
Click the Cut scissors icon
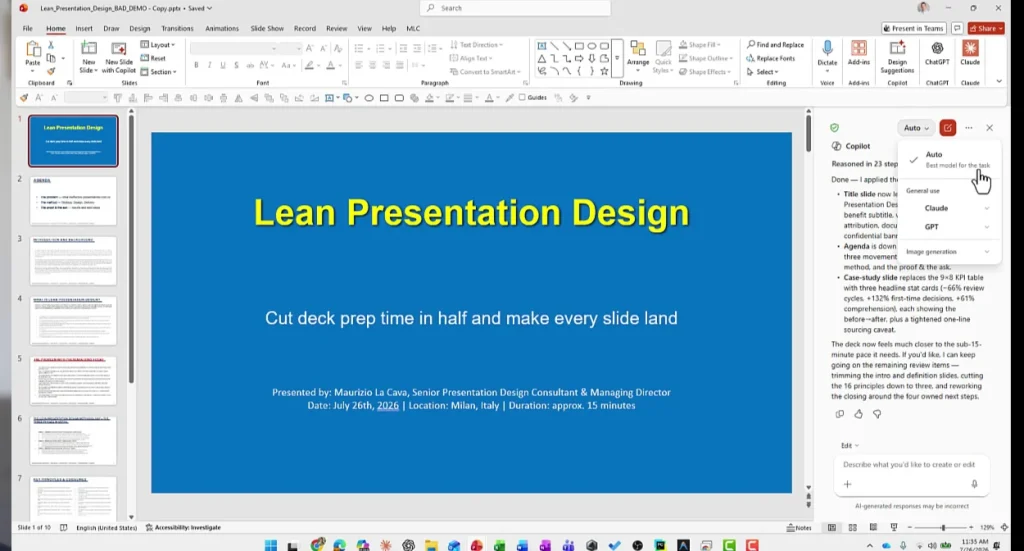(51, 45)
